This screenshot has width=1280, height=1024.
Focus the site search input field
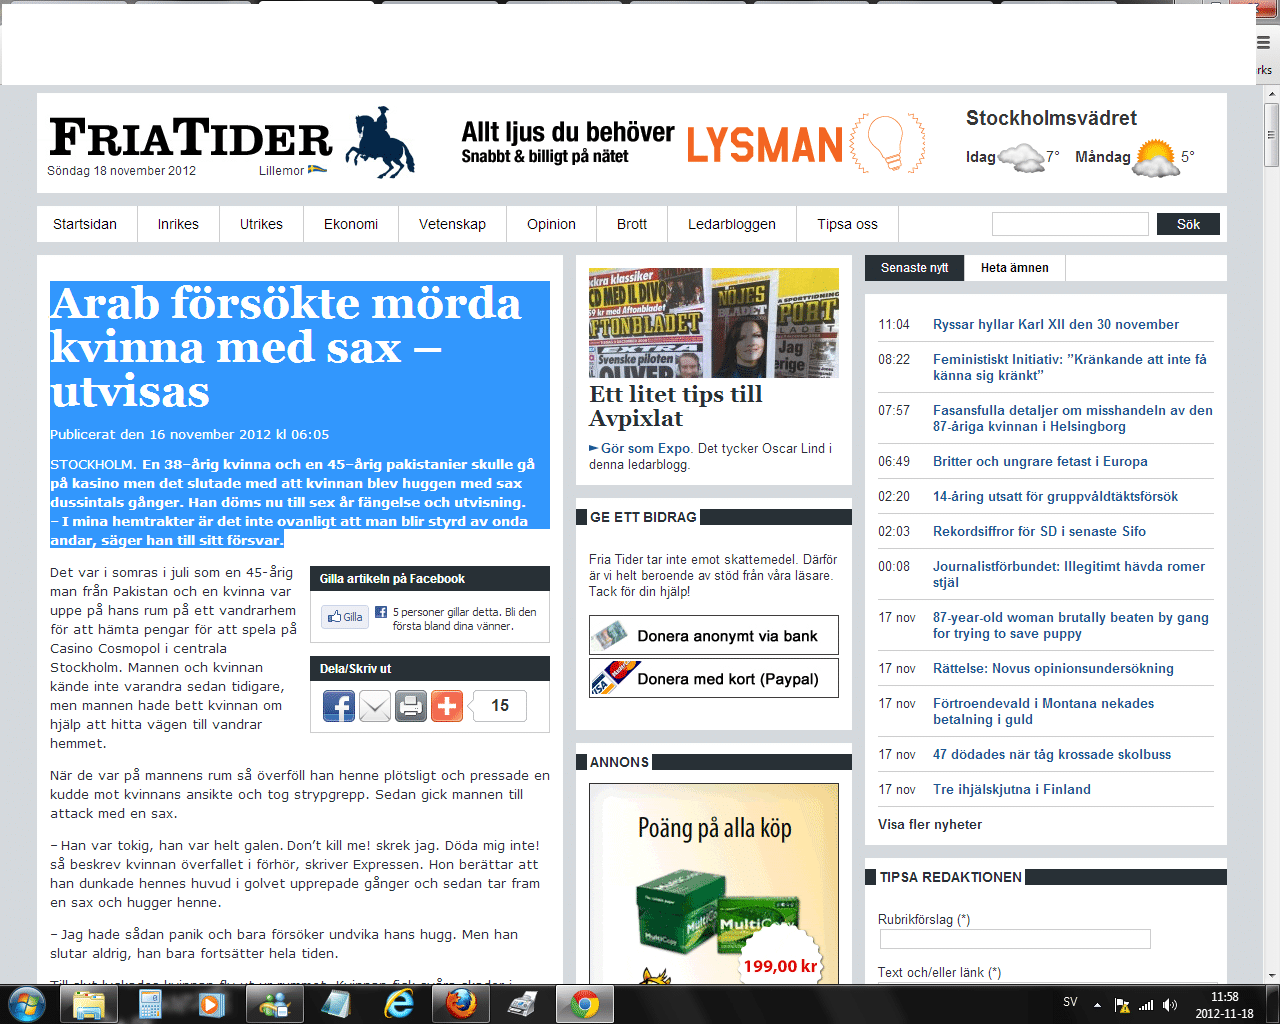click(1070, 224)
